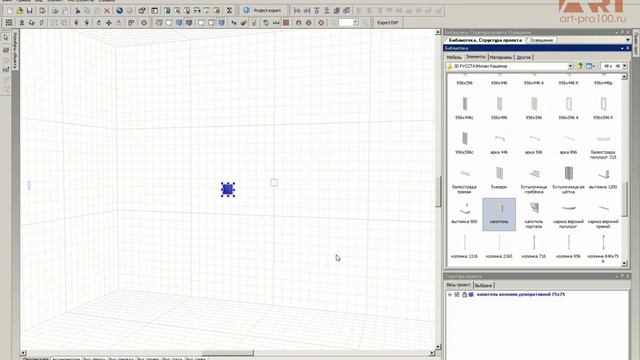This screenshot has height=360, width=640.
Task: Click the brown square toolbar icon
Action: click(286, 22)
